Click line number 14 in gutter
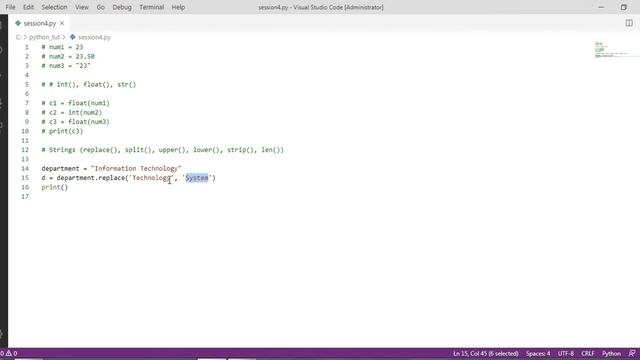Screen dimensions: 640x360 pyautogui.click(x=25, y=169)
